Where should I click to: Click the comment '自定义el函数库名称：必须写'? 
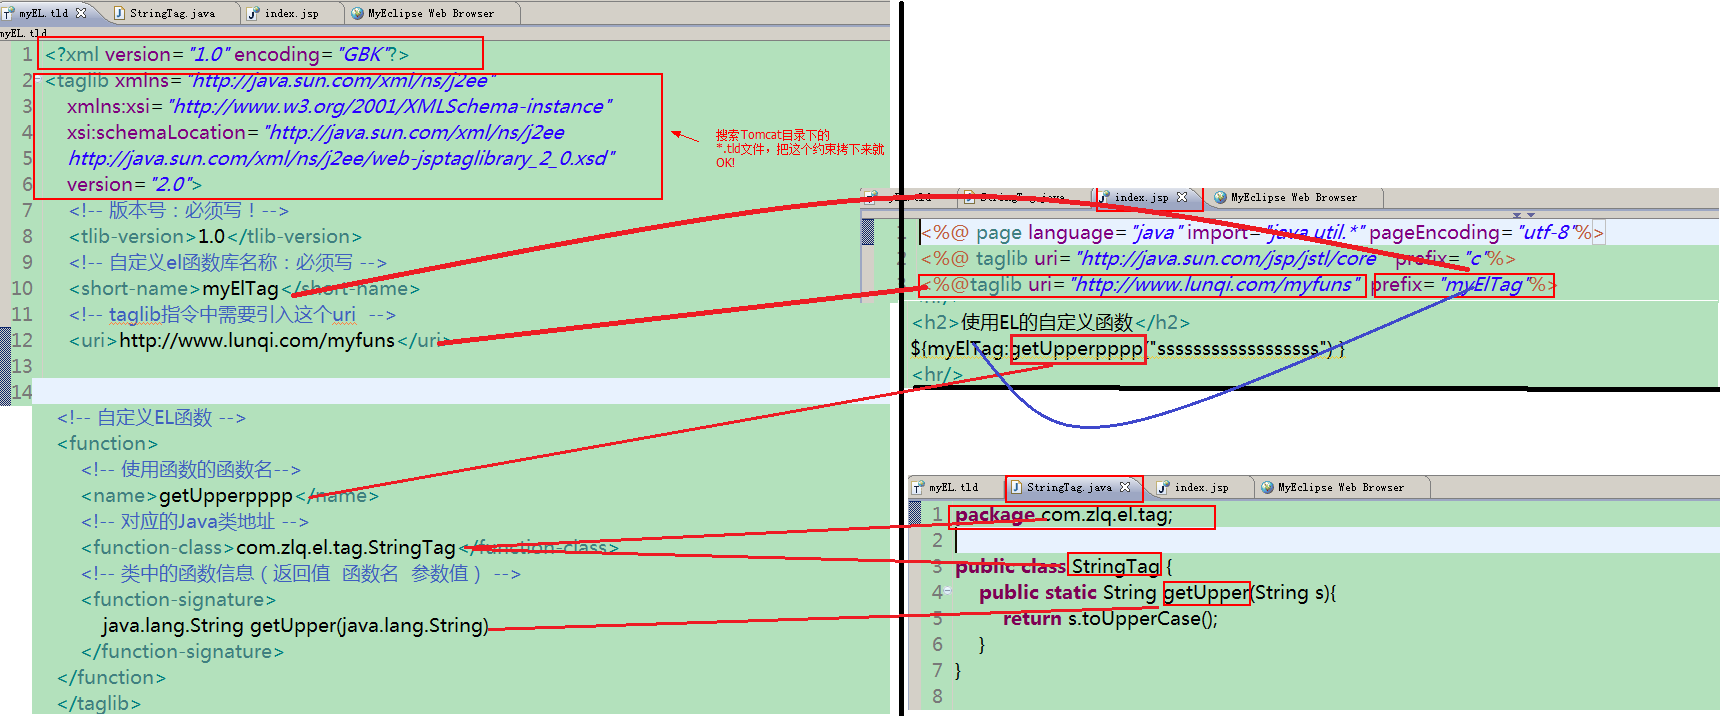[x=228, y=262]
